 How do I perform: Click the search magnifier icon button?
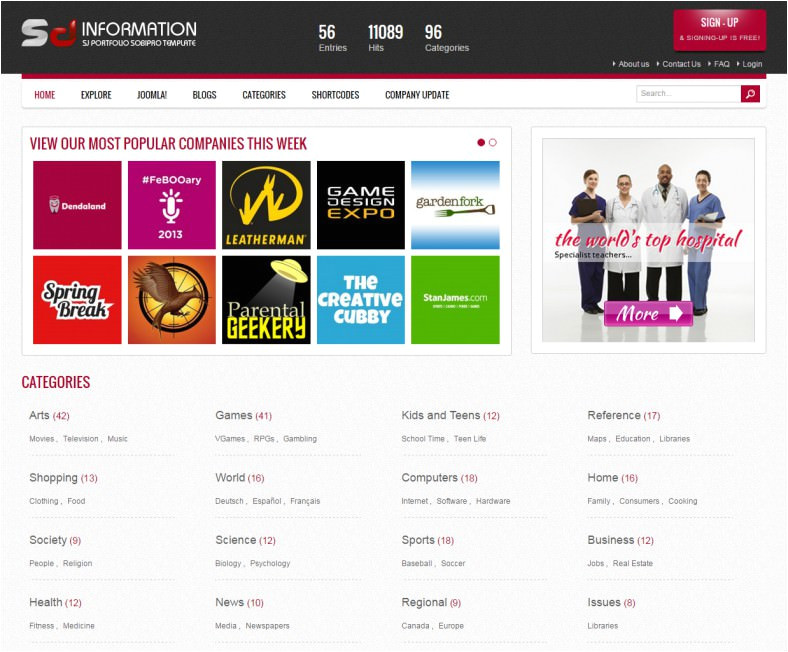(x=750, y=94)
